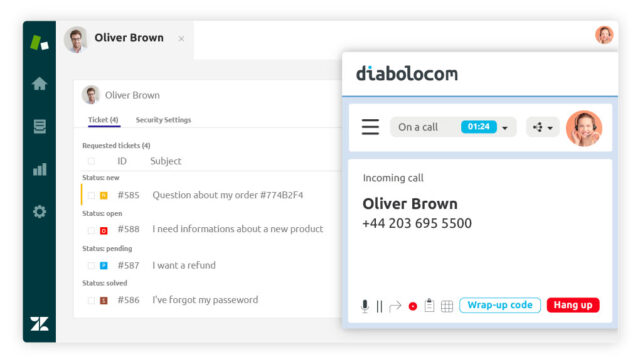Open the Reporting bar chart icon
Viewport: 640px width, 364px height.
click(x=40, y=169)
